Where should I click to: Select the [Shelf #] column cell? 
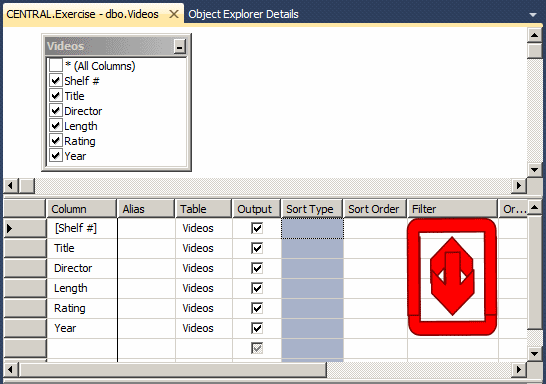tap(82, 228)
